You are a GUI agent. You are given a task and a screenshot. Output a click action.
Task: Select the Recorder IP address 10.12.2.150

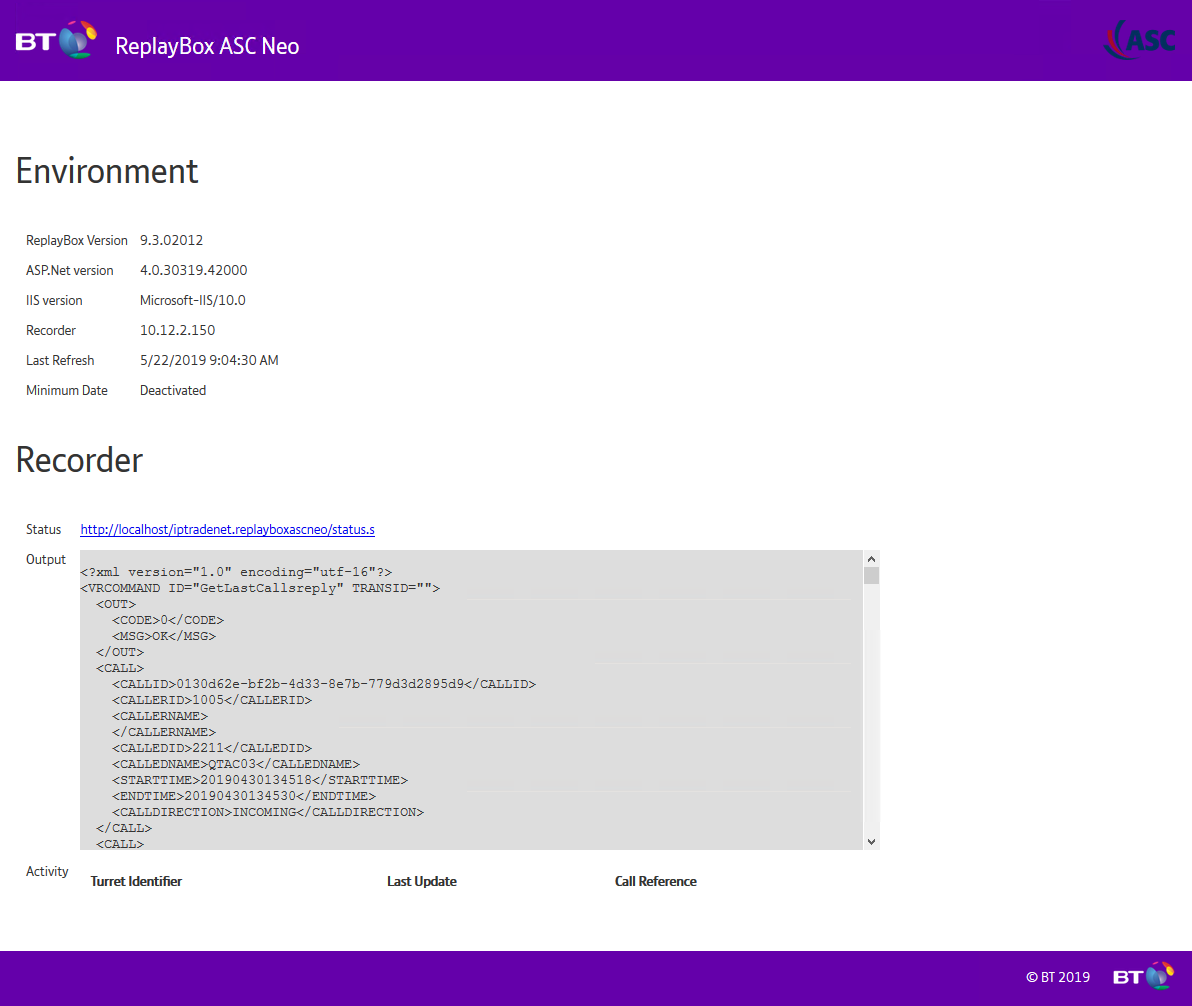177,330
